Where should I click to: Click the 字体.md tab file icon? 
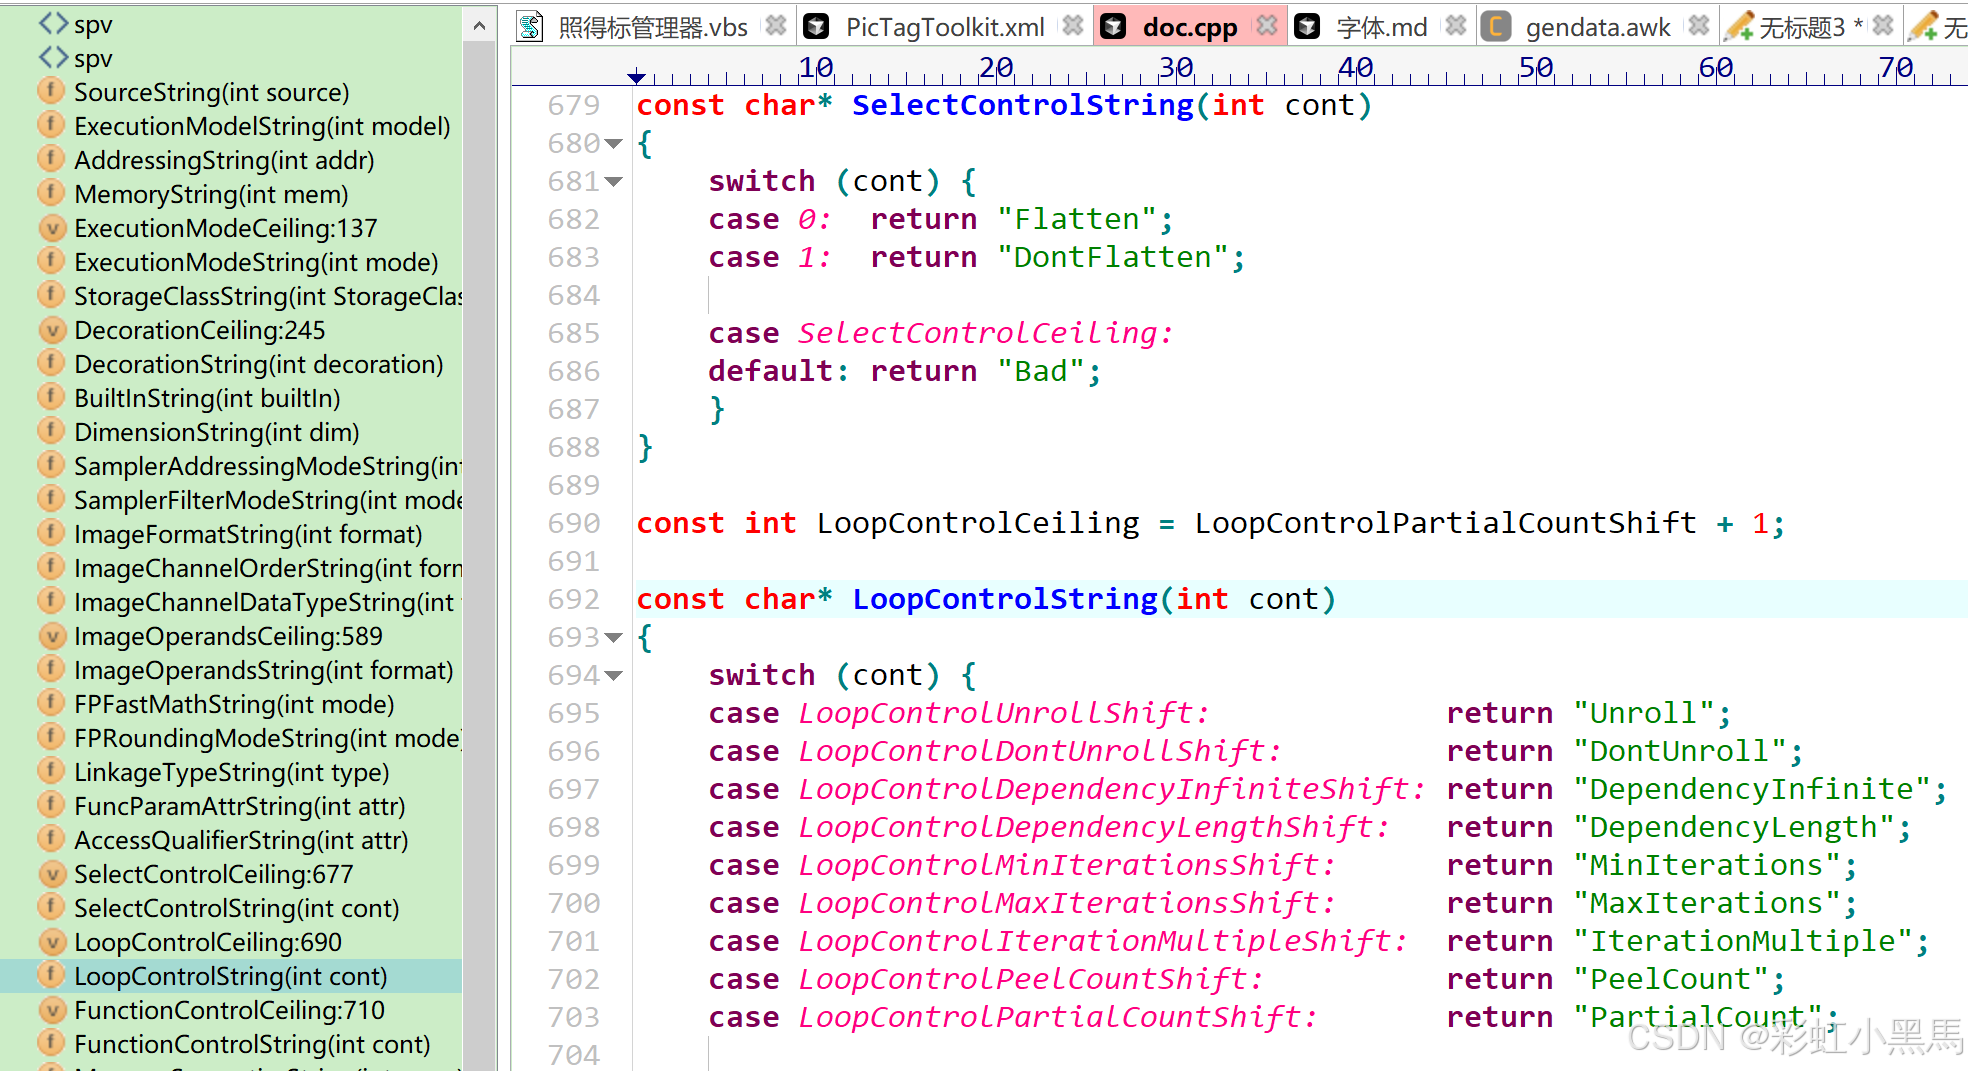coord(1307,26)
